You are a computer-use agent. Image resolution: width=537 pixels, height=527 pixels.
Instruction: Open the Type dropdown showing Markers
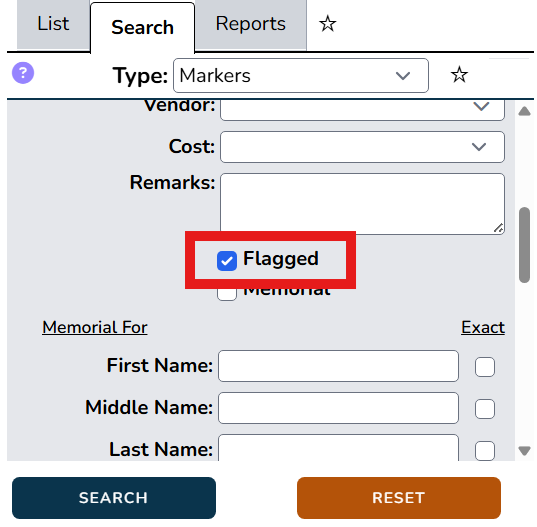(x=301, y=75)
